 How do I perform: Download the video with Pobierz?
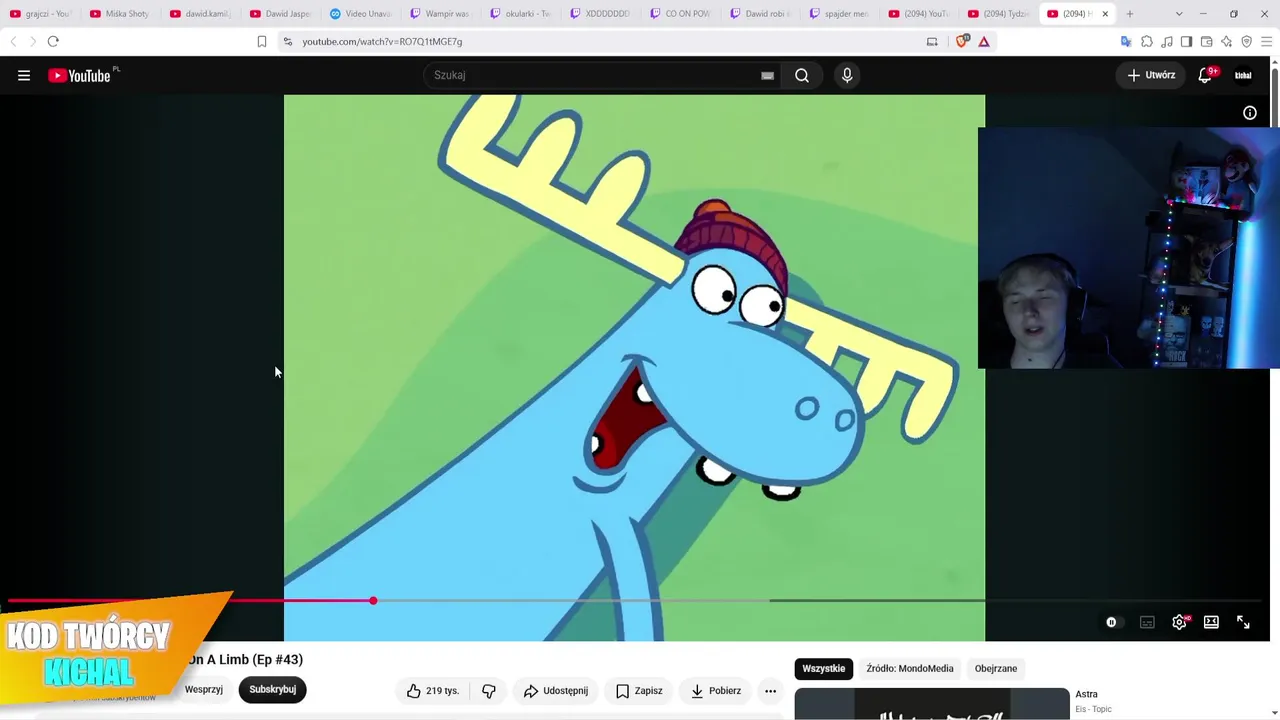716,690
